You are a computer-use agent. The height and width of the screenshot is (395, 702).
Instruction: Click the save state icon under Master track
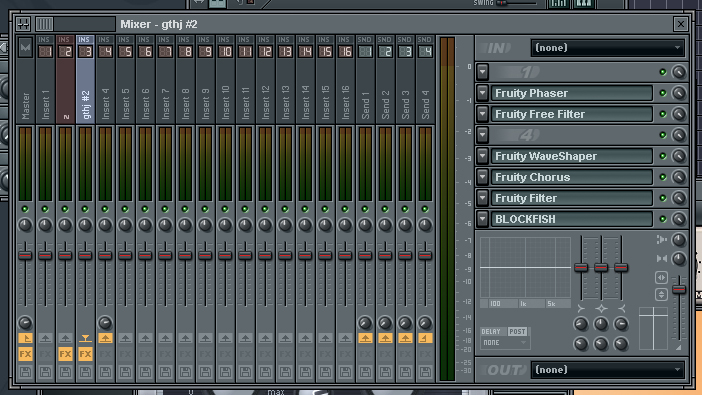(25, 371)
